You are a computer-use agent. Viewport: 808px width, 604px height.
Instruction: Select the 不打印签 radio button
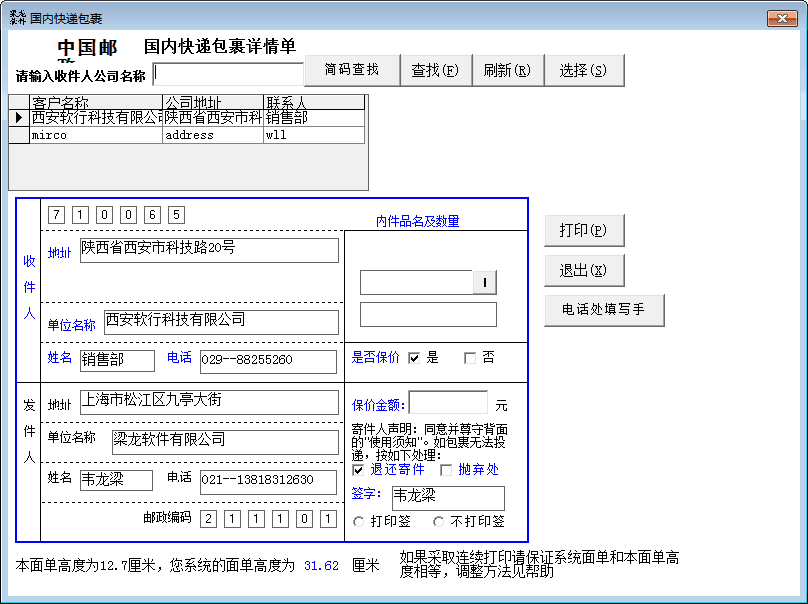(438, 522)
